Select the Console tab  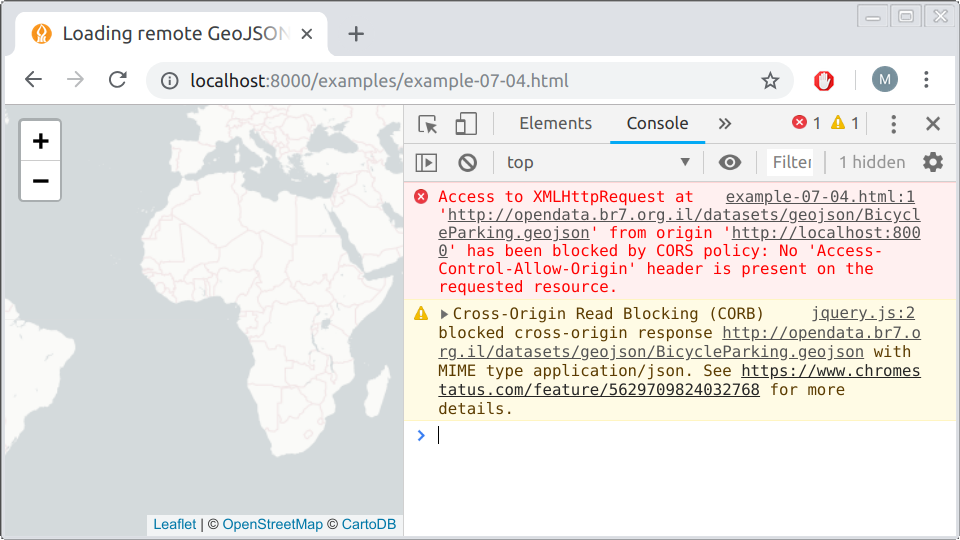[658, 124]
